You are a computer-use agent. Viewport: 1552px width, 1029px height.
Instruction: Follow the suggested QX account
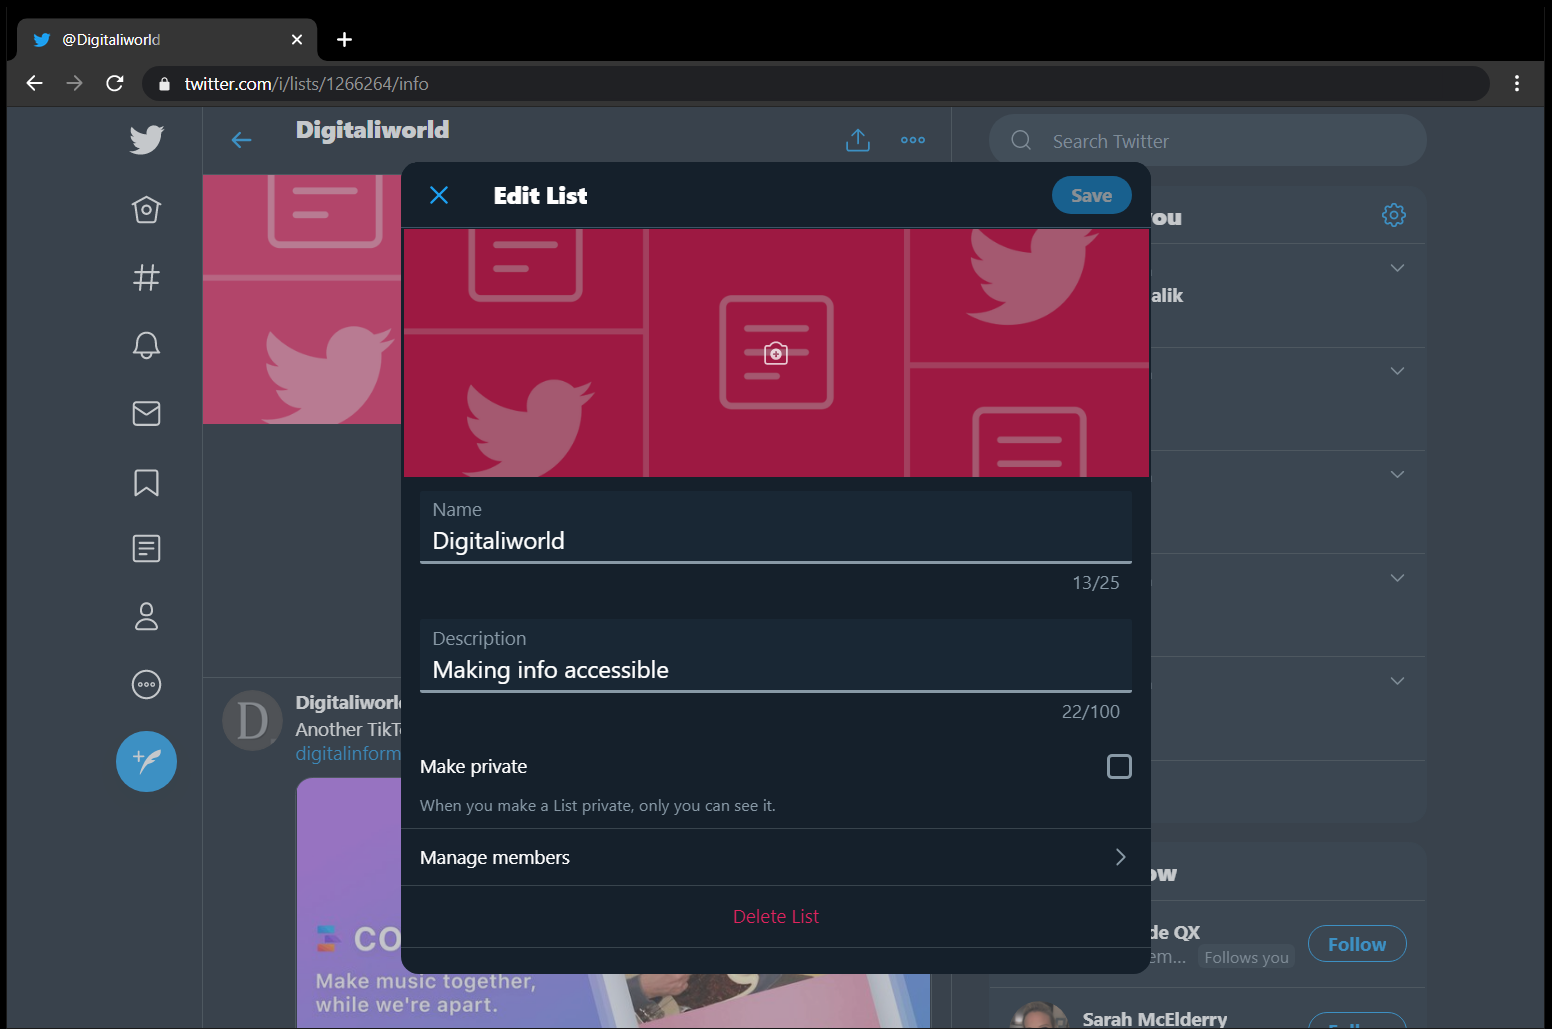pyautogui.click(x=1356, y=943)
